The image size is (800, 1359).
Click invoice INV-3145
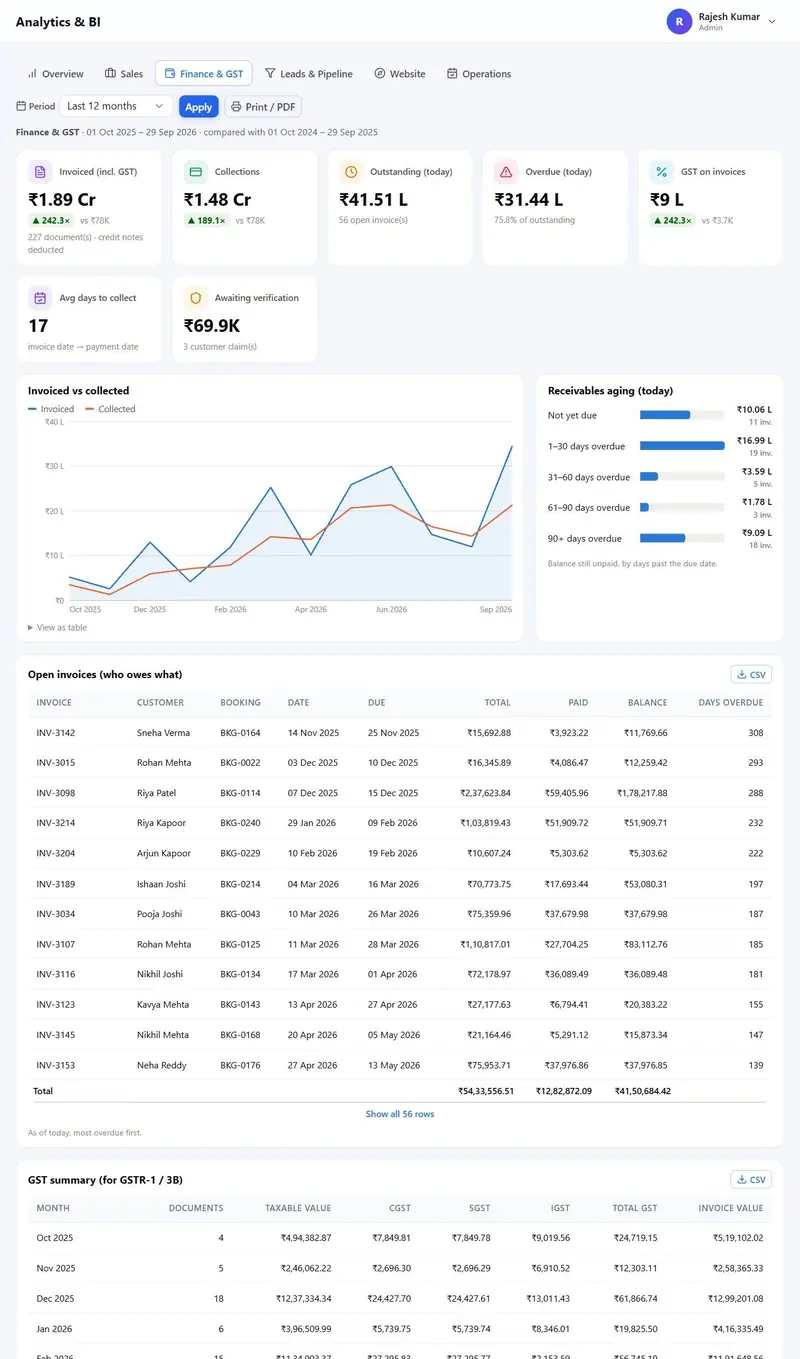coord(56,1035)
